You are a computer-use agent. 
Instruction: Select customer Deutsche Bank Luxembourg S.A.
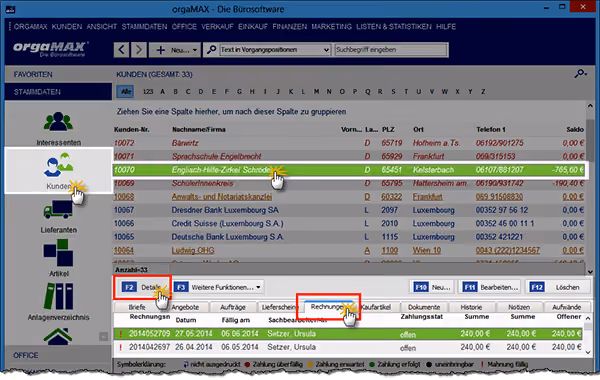point(349,236)
